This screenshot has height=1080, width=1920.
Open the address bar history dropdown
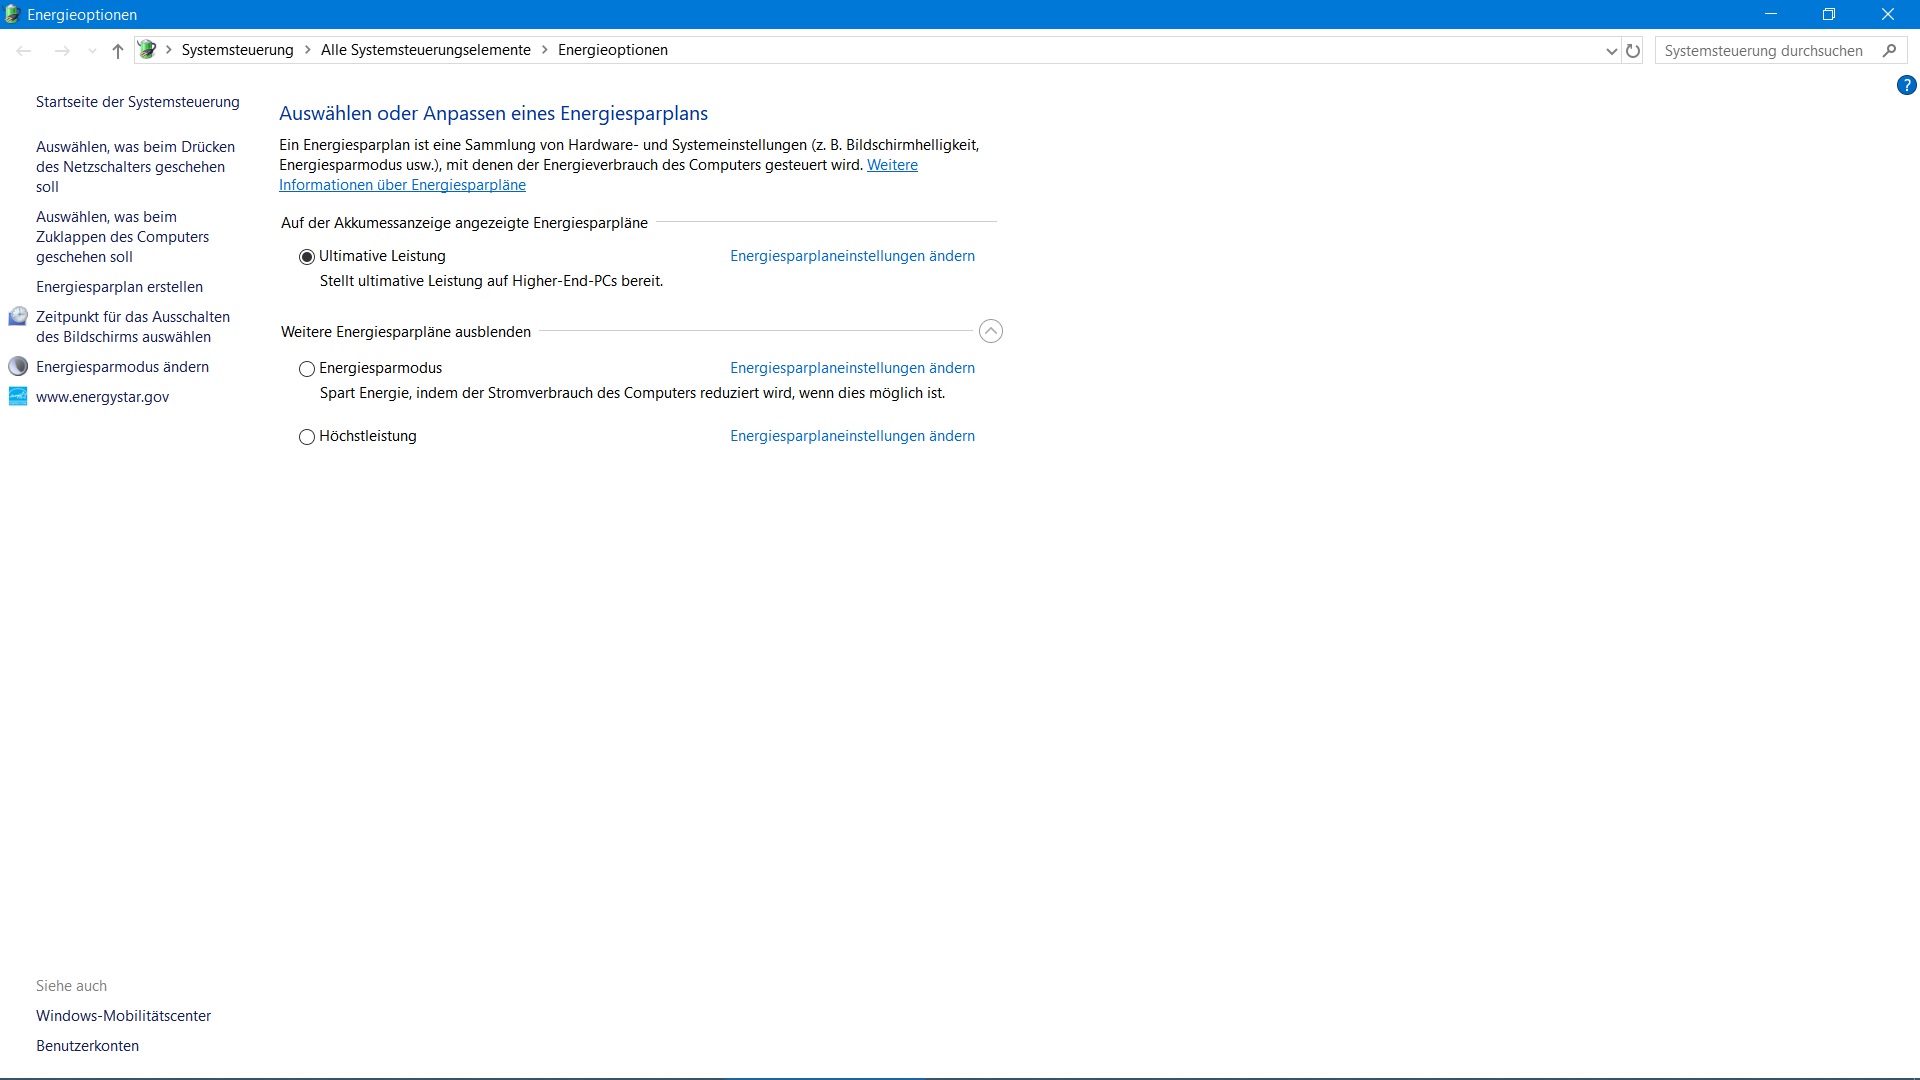(1611, 51)
